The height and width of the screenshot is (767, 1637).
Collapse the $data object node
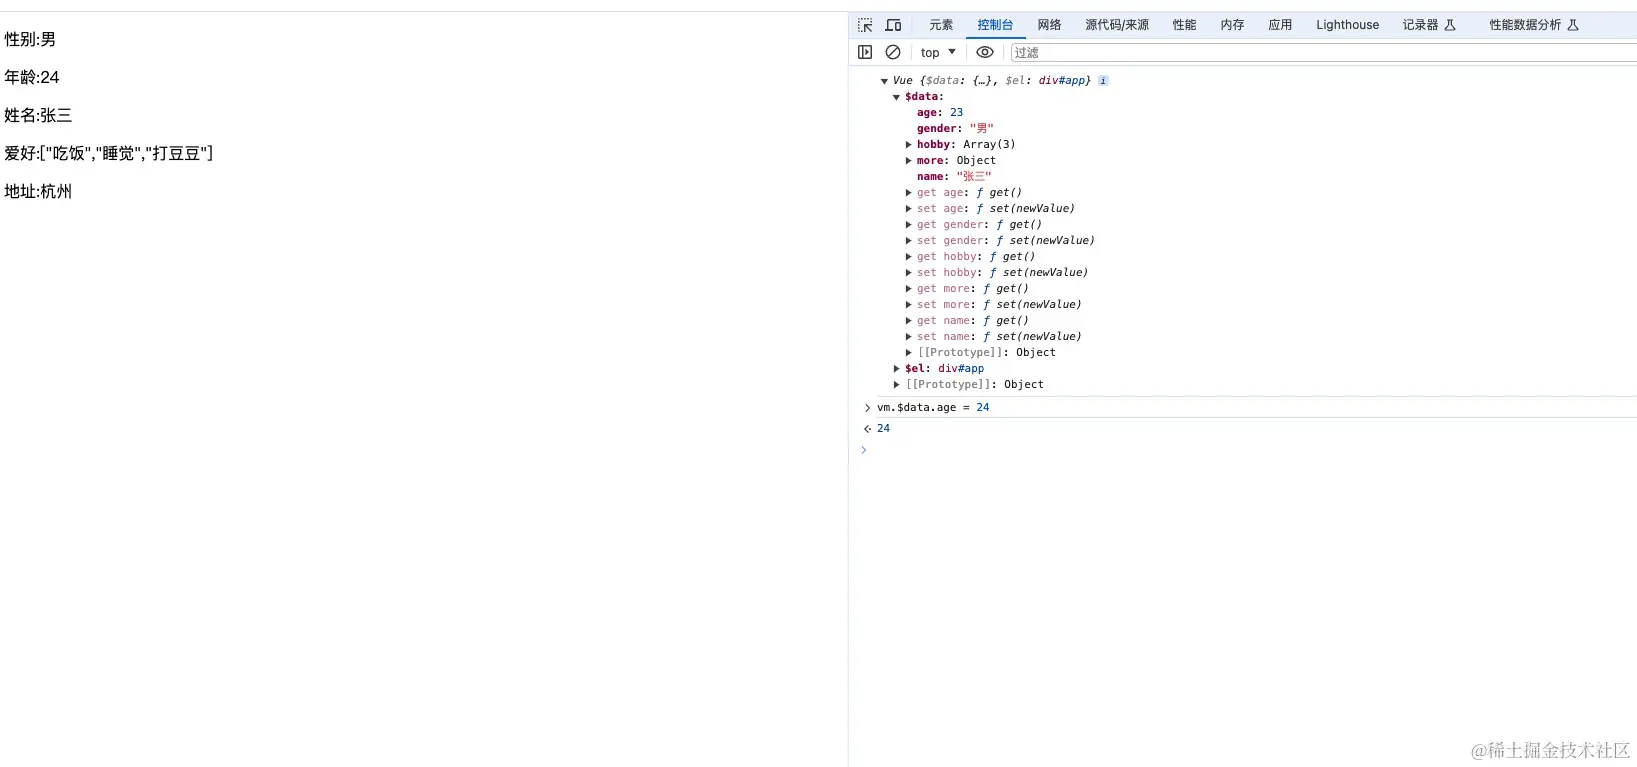click(896, 97)
